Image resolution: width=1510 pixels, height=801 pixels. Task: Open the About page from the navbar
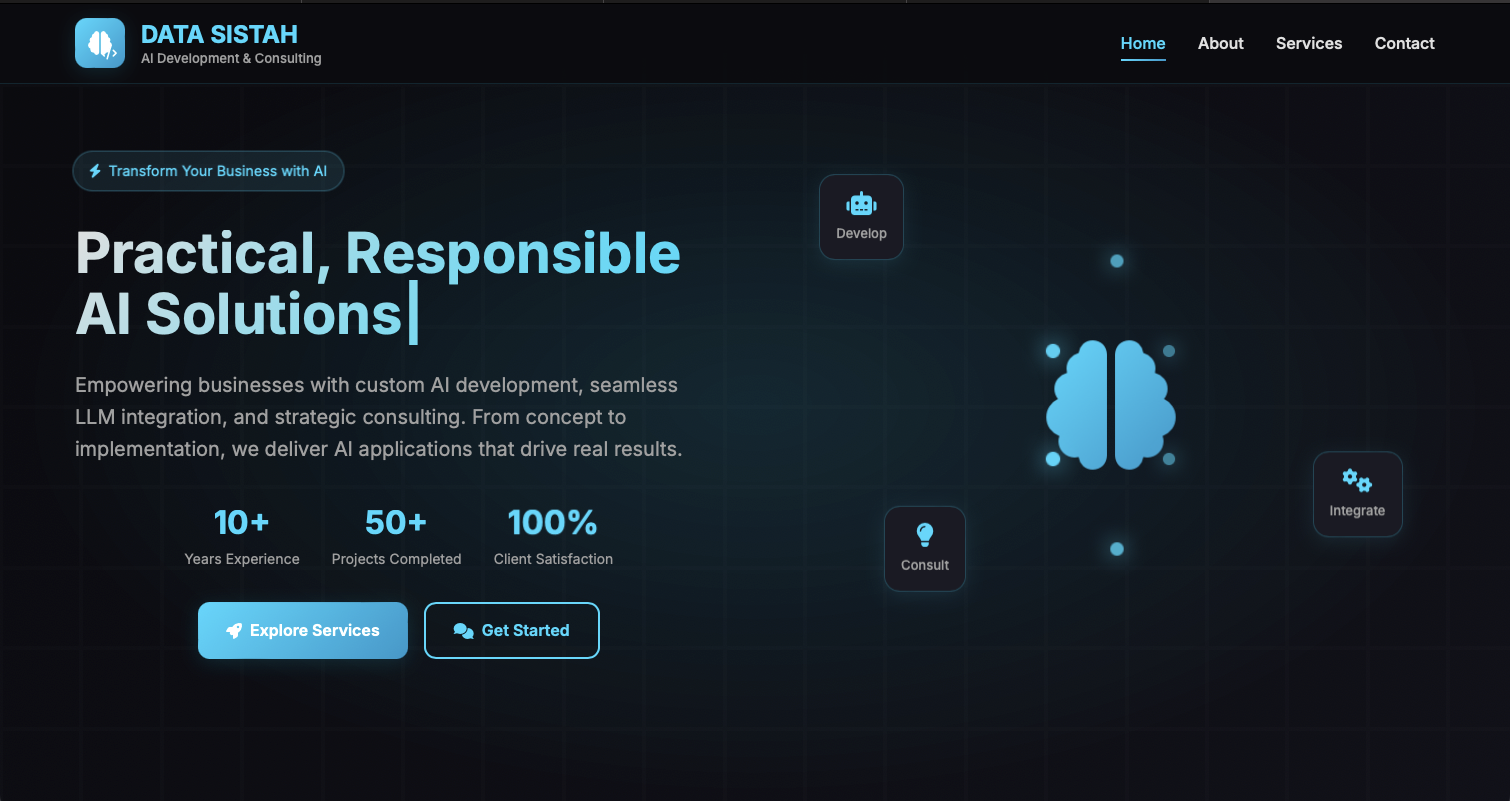tap(1220, 43)
